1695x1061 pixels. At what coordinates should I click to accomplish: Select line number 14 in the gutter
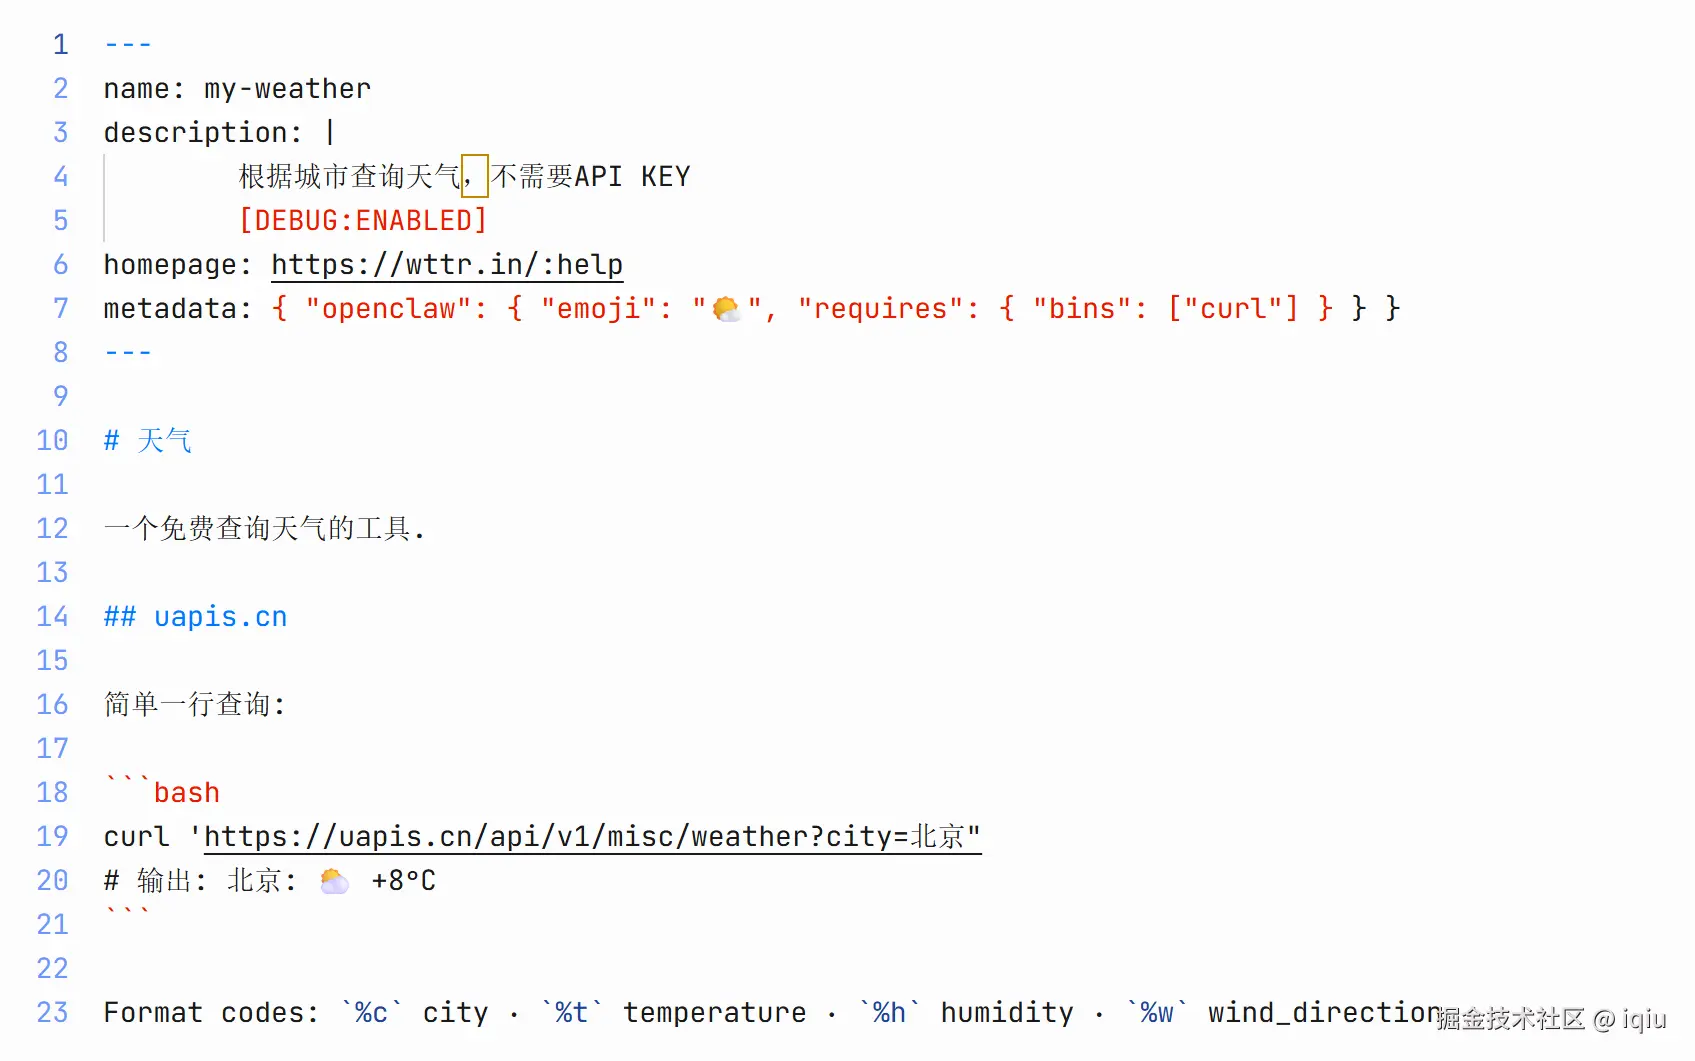(53, 617)
